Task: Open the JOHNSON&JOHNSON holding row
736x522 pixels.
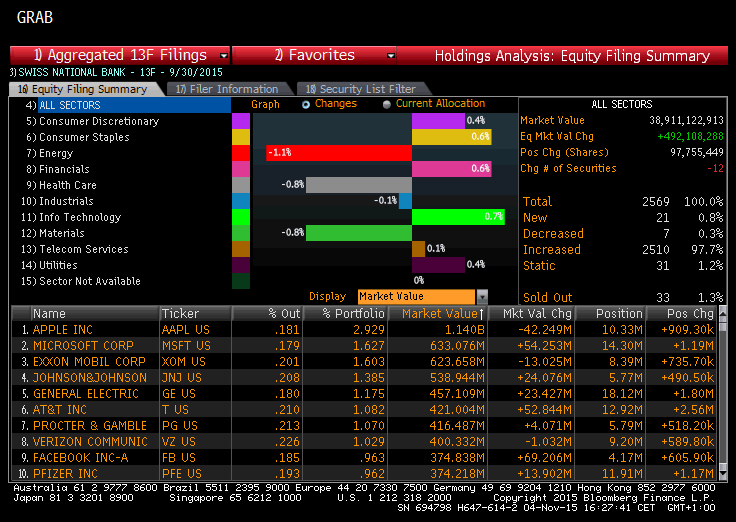Action: click(x=364, y=377)
